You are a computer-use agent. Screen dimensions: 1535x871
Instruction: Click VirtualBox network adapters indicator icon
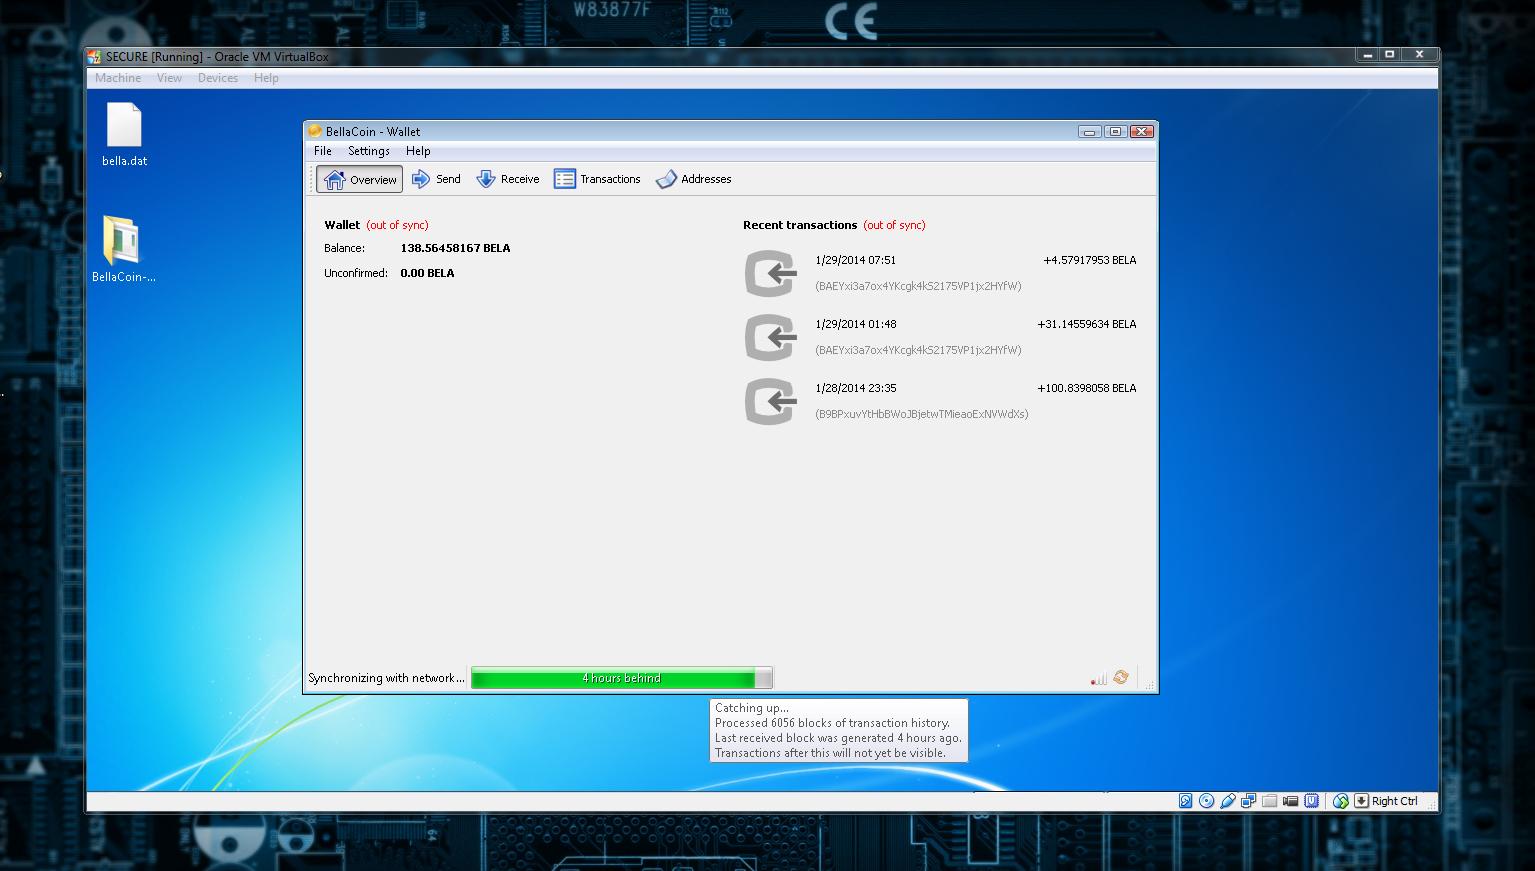(1248, 801)
